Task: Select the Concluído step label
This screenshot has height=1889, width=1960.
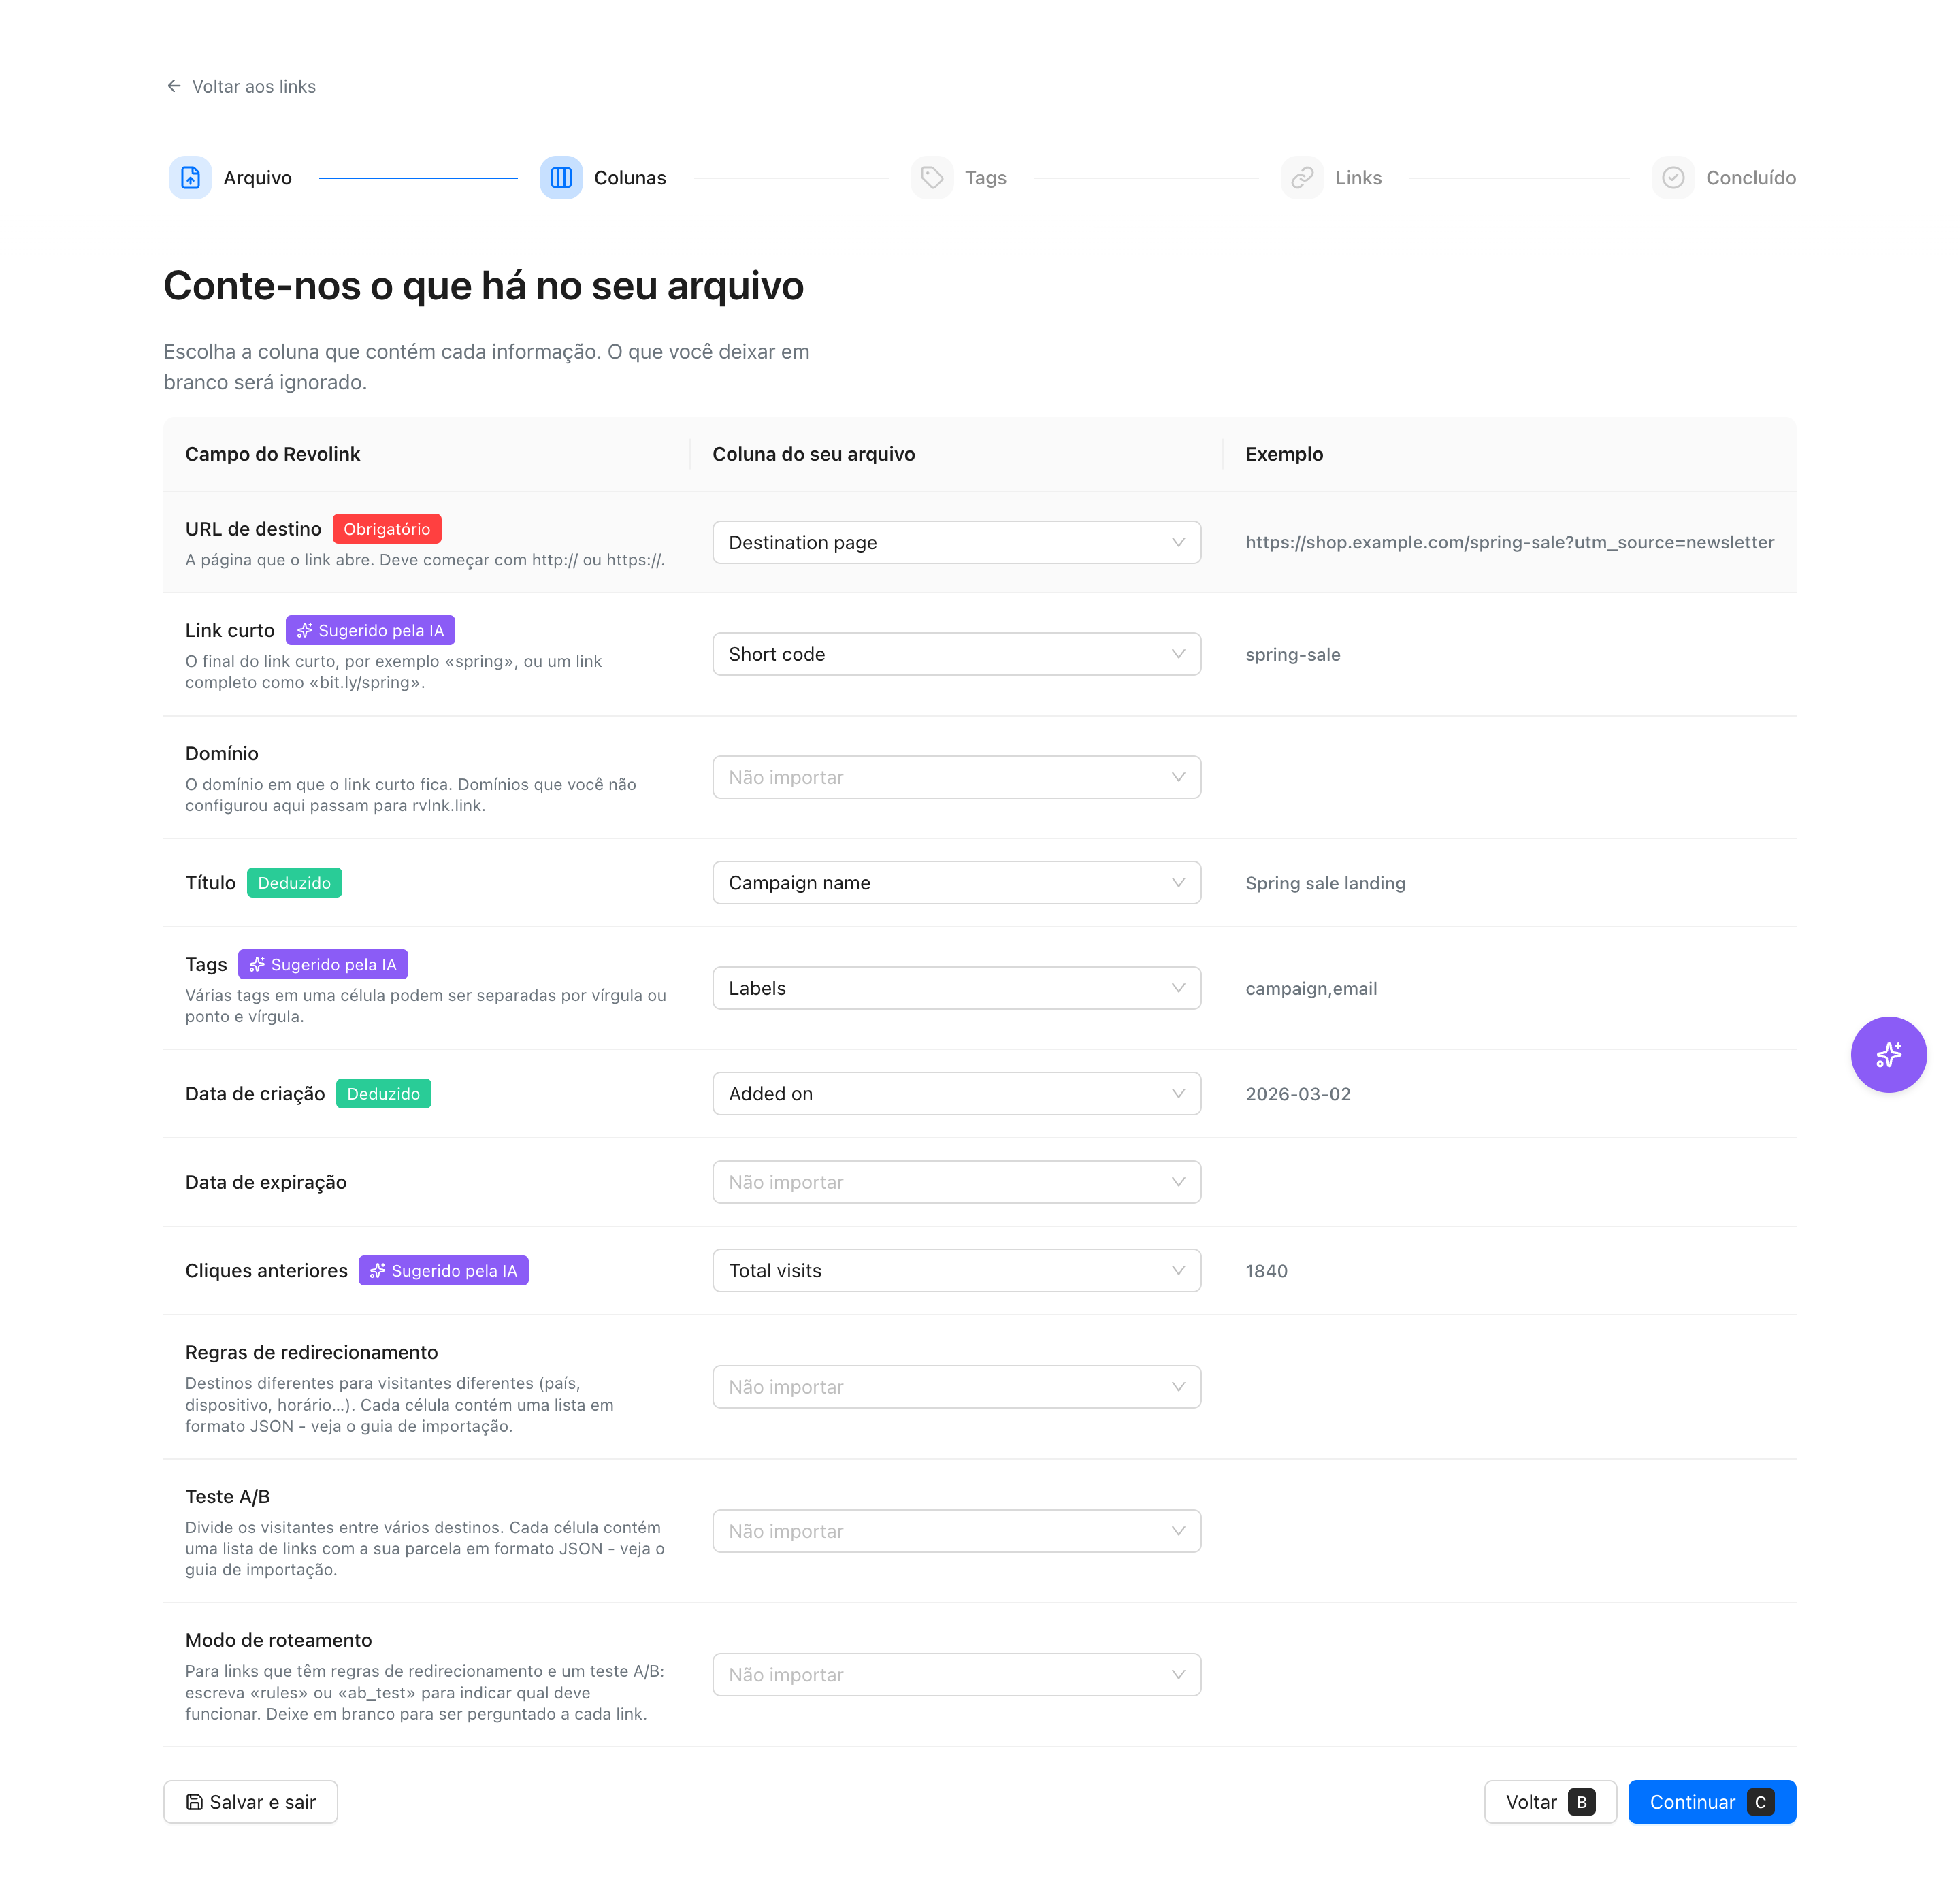Action: coord(1750,178)
